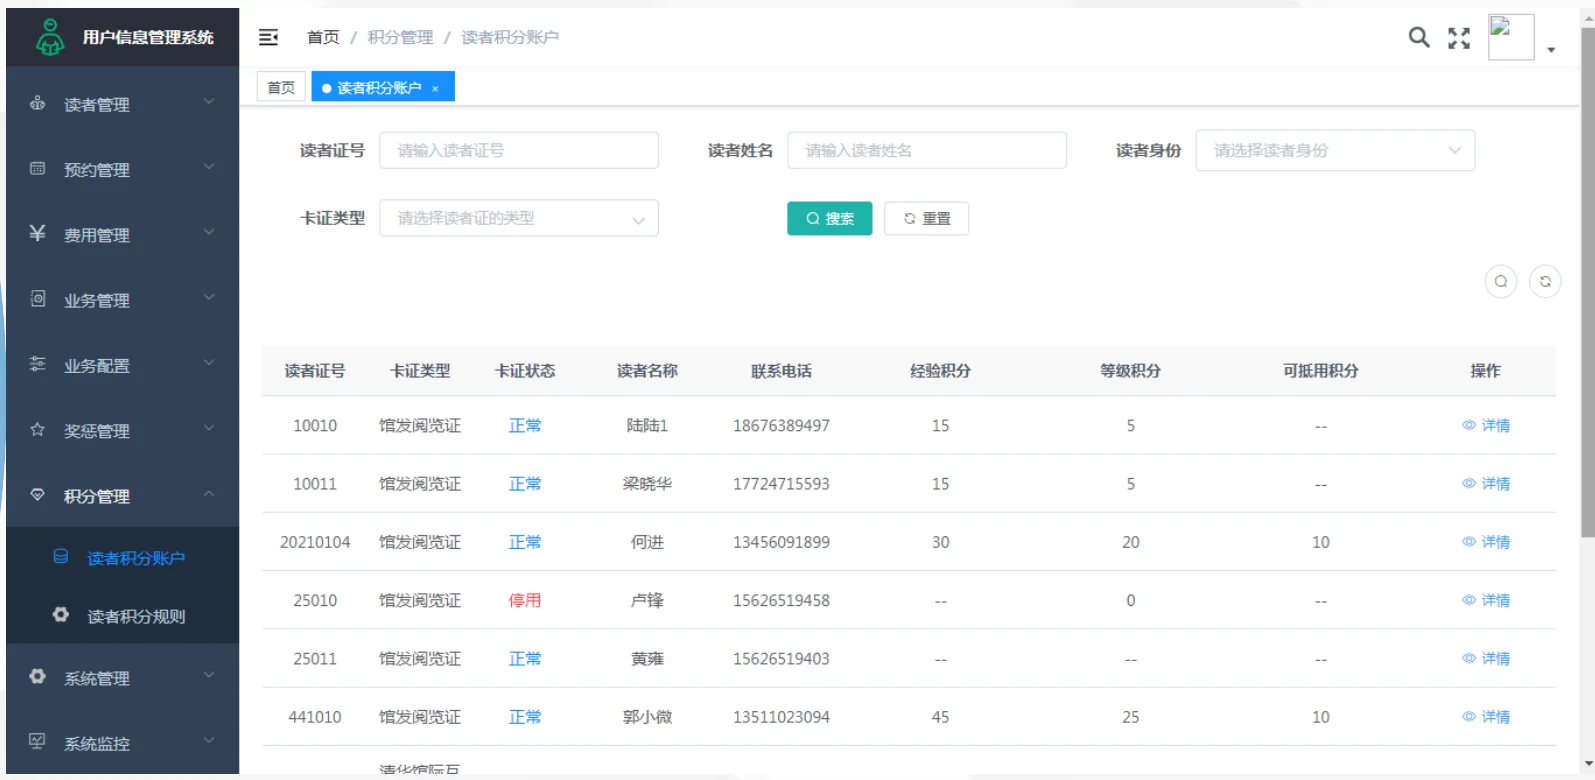Collapse the 积分管理 menu chevron
The height and width of the screenshot is (780, 1595).
[209, 493]
